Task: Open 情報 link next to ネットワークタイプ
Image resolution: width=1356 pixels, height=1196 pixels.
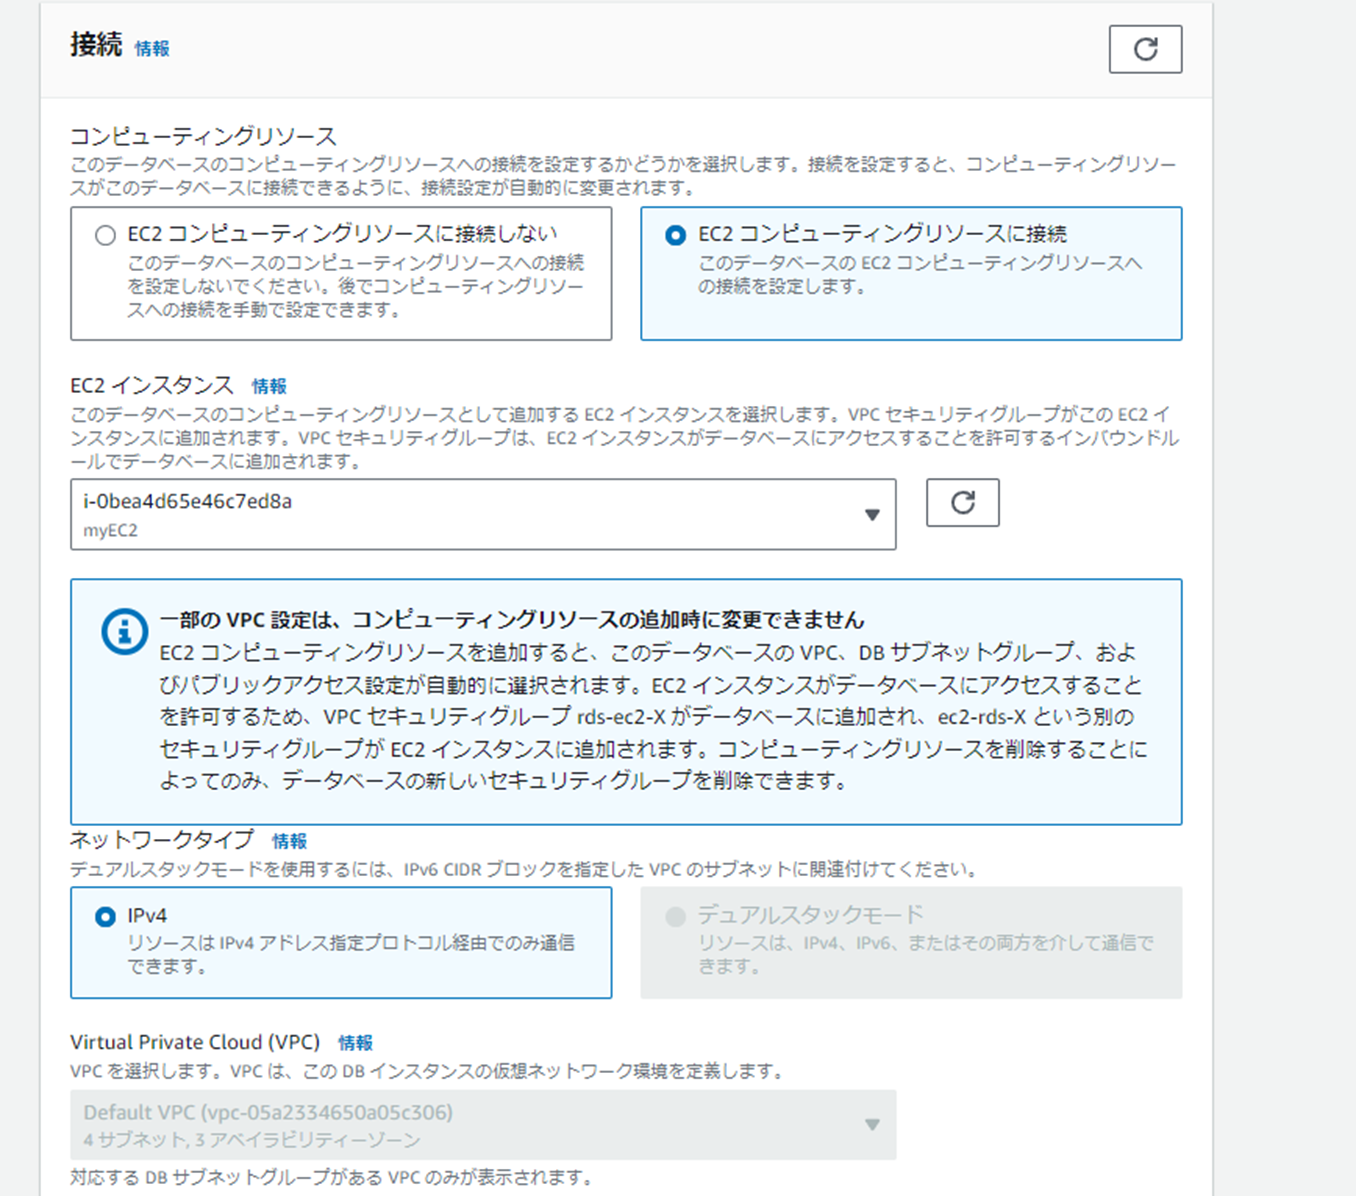Action: [289, 841]
